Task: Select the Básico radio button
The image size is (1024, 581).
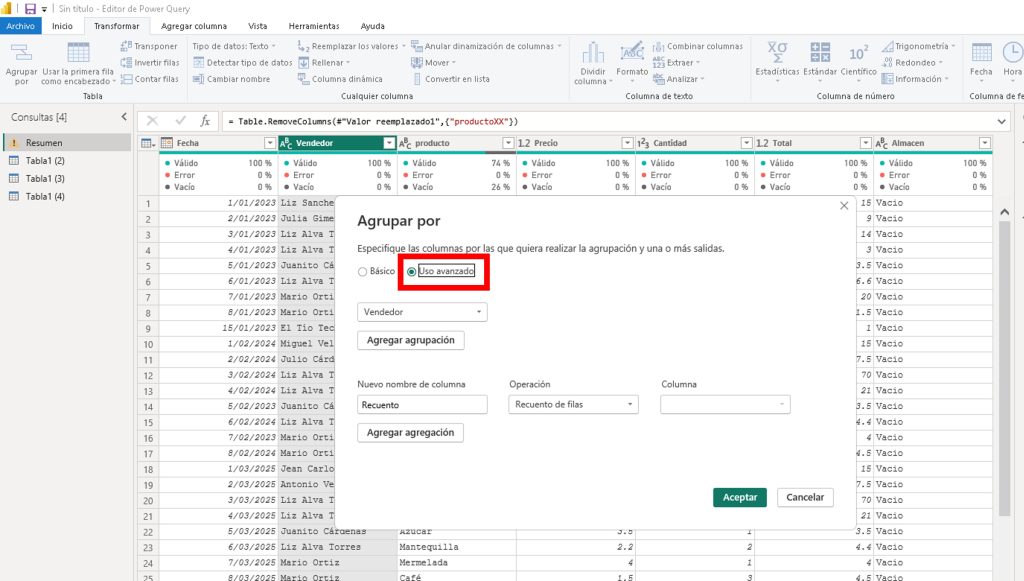Action: tap(363, 272)
